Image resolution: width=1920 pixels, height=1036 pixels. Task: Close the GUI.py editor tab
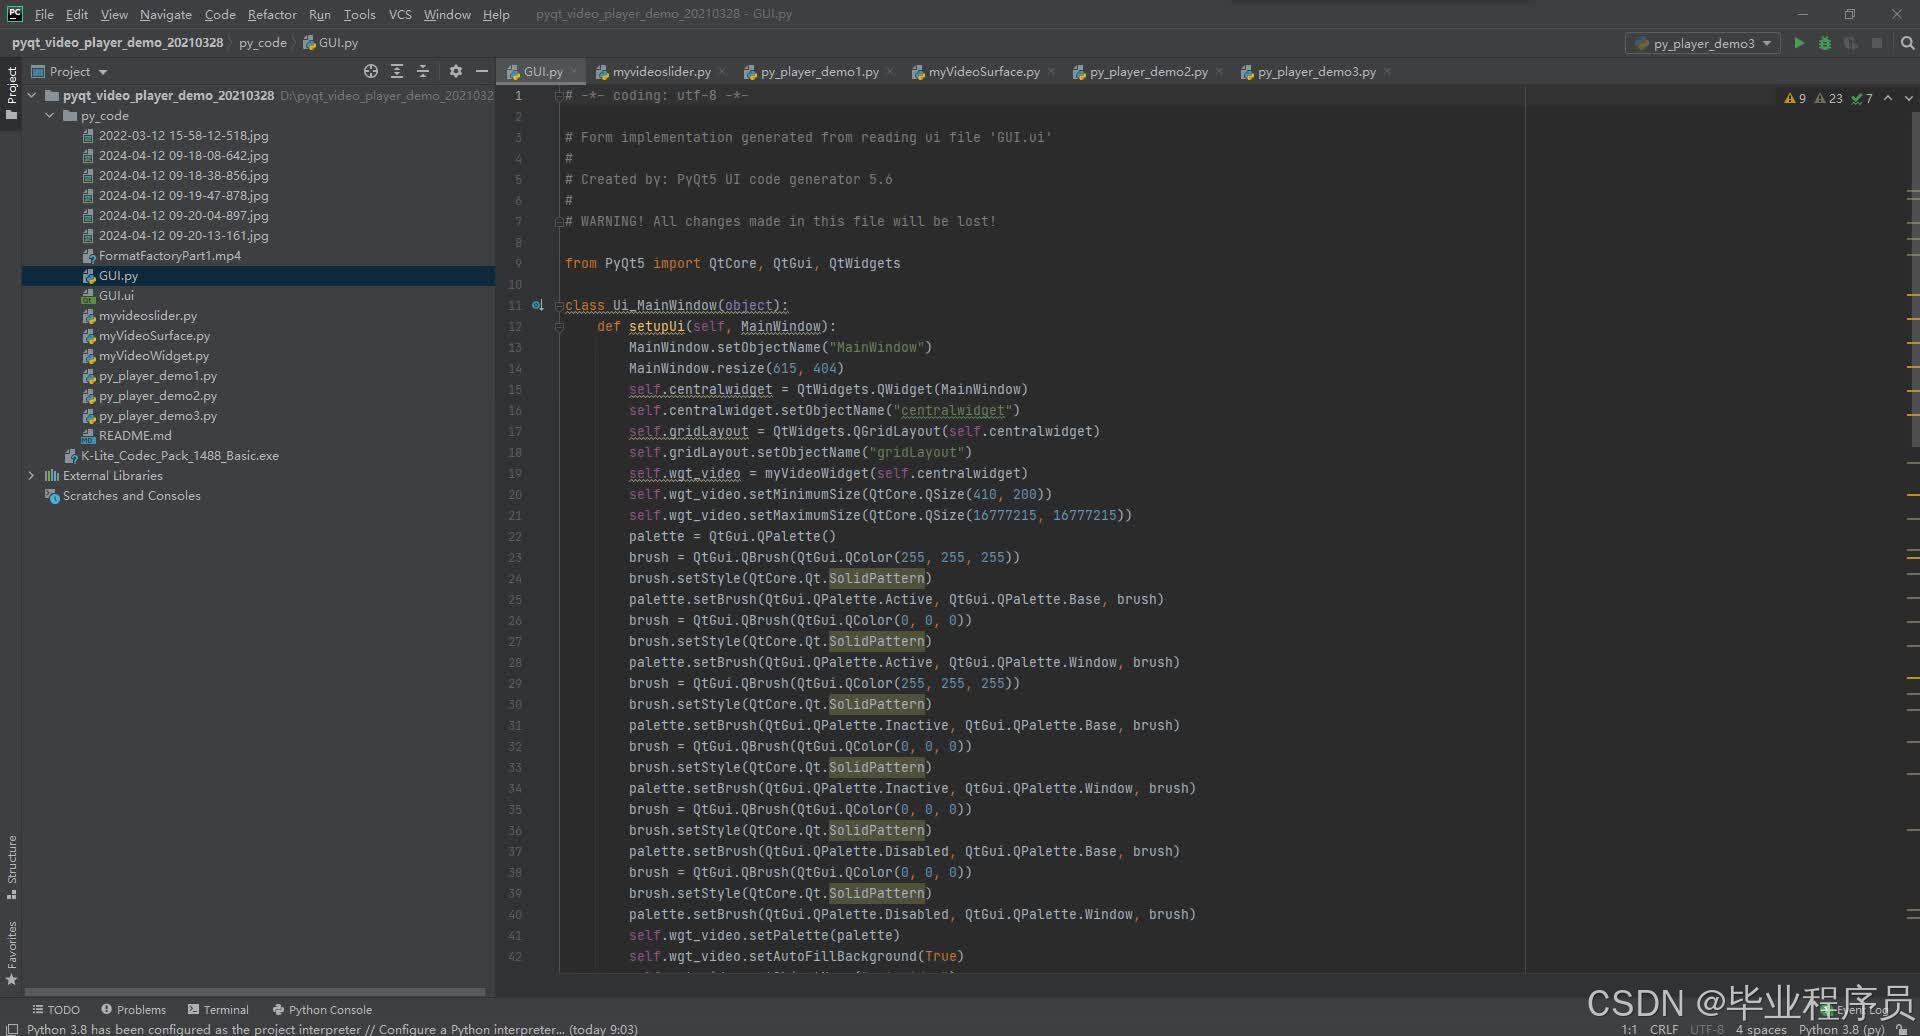(574, 71)
